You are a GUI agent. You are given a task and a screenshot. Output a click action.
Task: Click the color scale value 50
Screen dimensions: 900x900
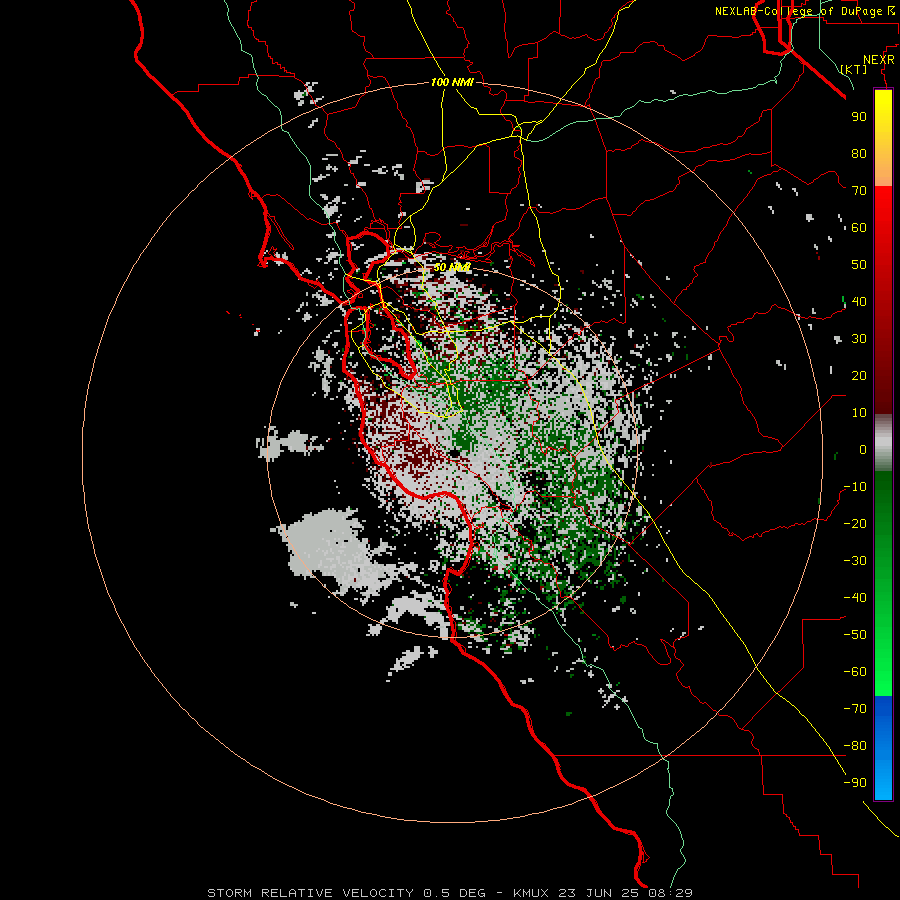[859, 265]
